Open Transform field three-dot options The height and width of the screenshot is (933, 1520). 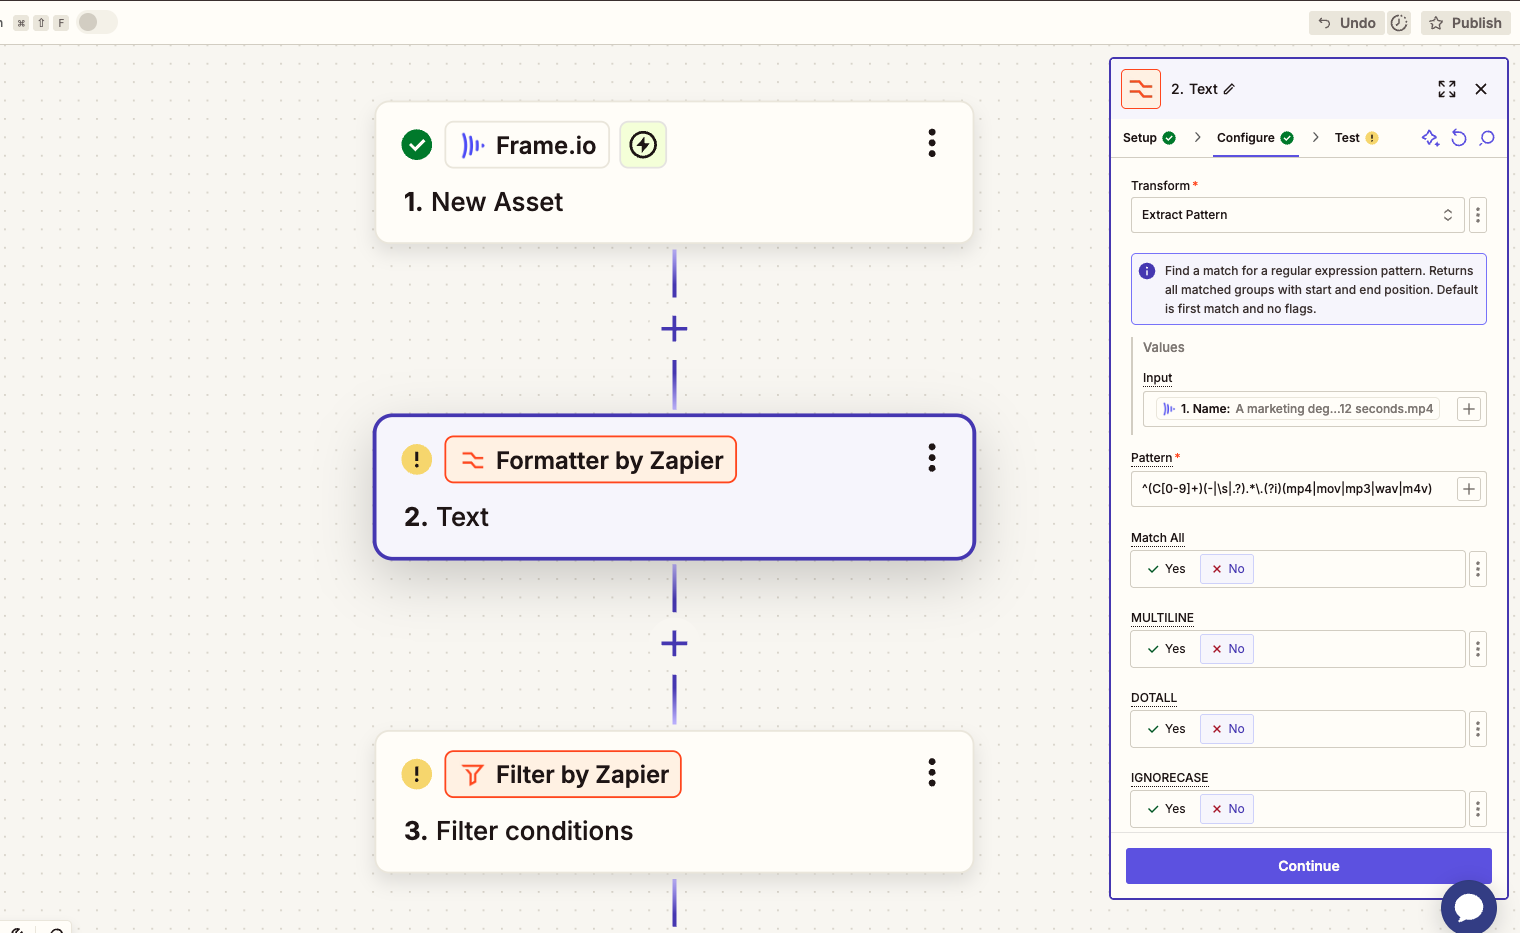pos(1478,215)
